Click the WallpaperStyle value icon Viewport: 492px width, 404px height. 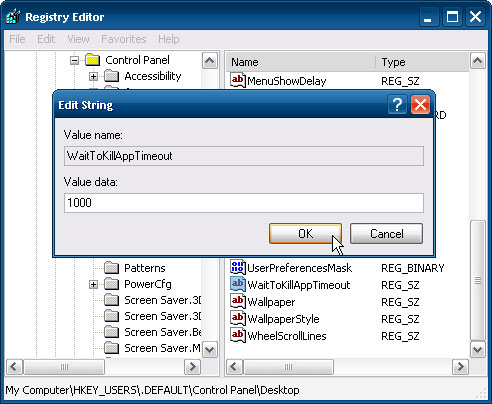(238, 319)
